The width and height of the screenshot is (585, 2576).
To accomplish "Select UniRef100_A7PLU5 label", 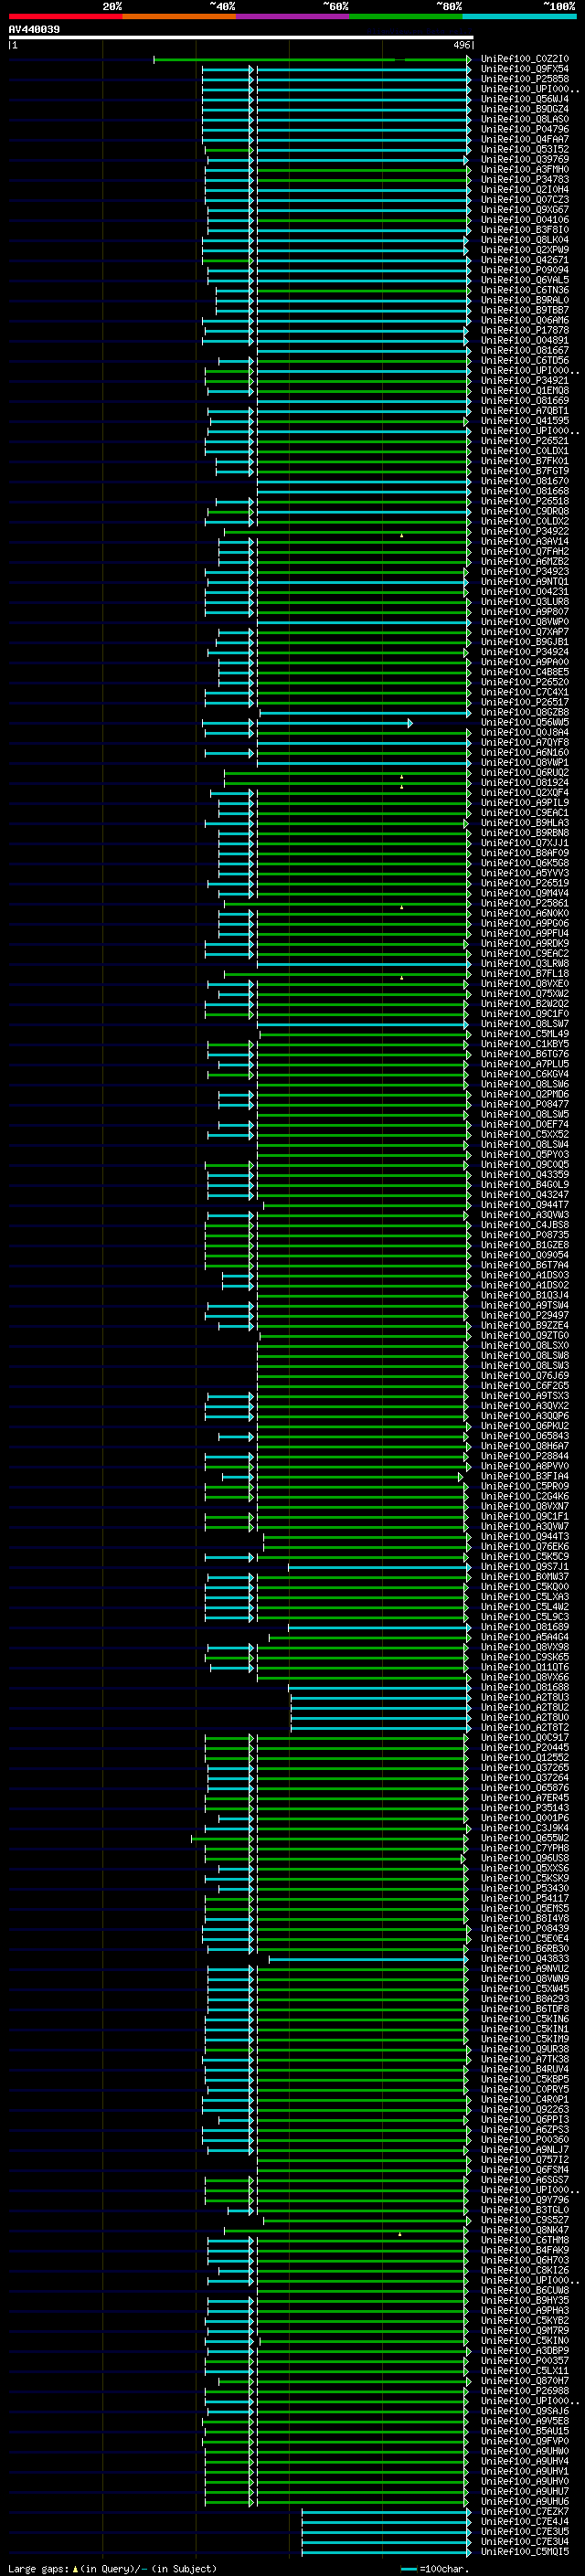I will (x=525, y=1064).
